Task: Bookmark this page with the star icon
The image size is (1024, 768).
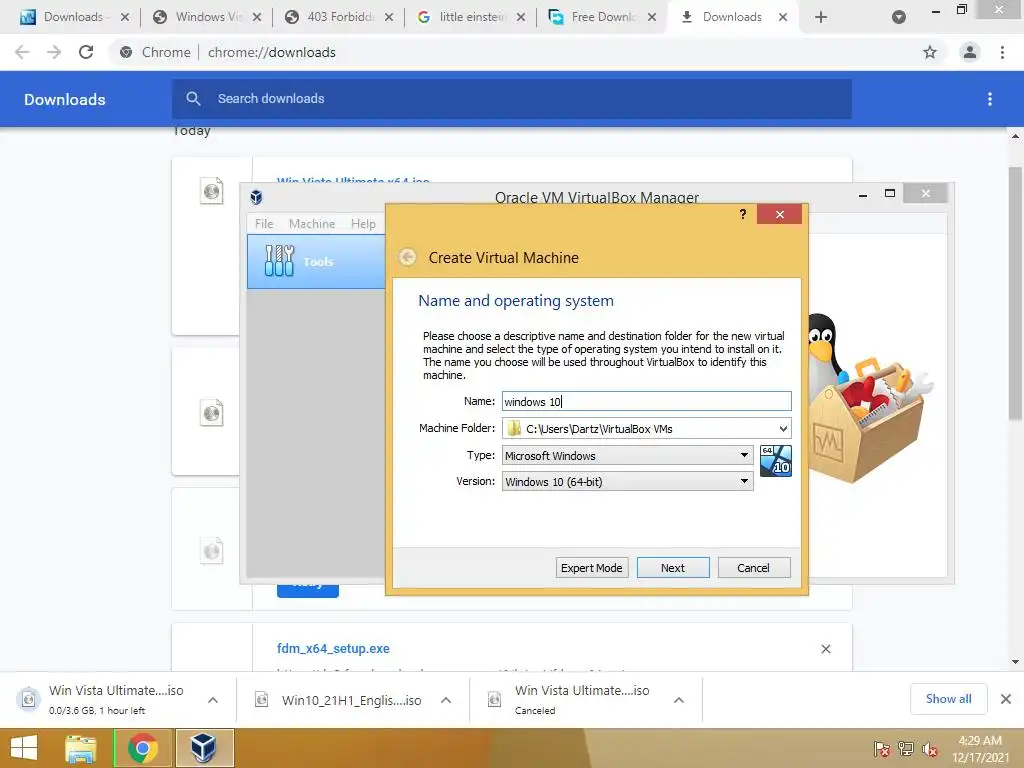Action: 929,52
